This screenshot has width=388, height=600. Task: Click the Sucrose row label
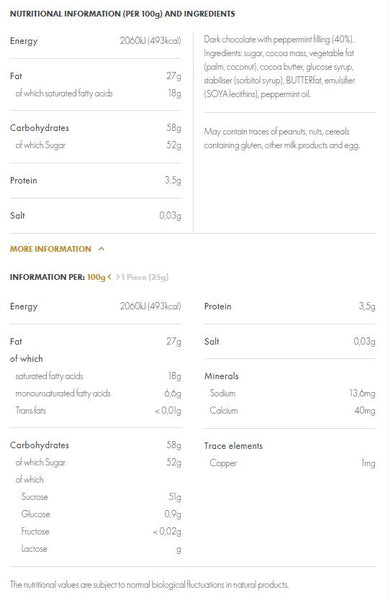[x=34, y=497]
